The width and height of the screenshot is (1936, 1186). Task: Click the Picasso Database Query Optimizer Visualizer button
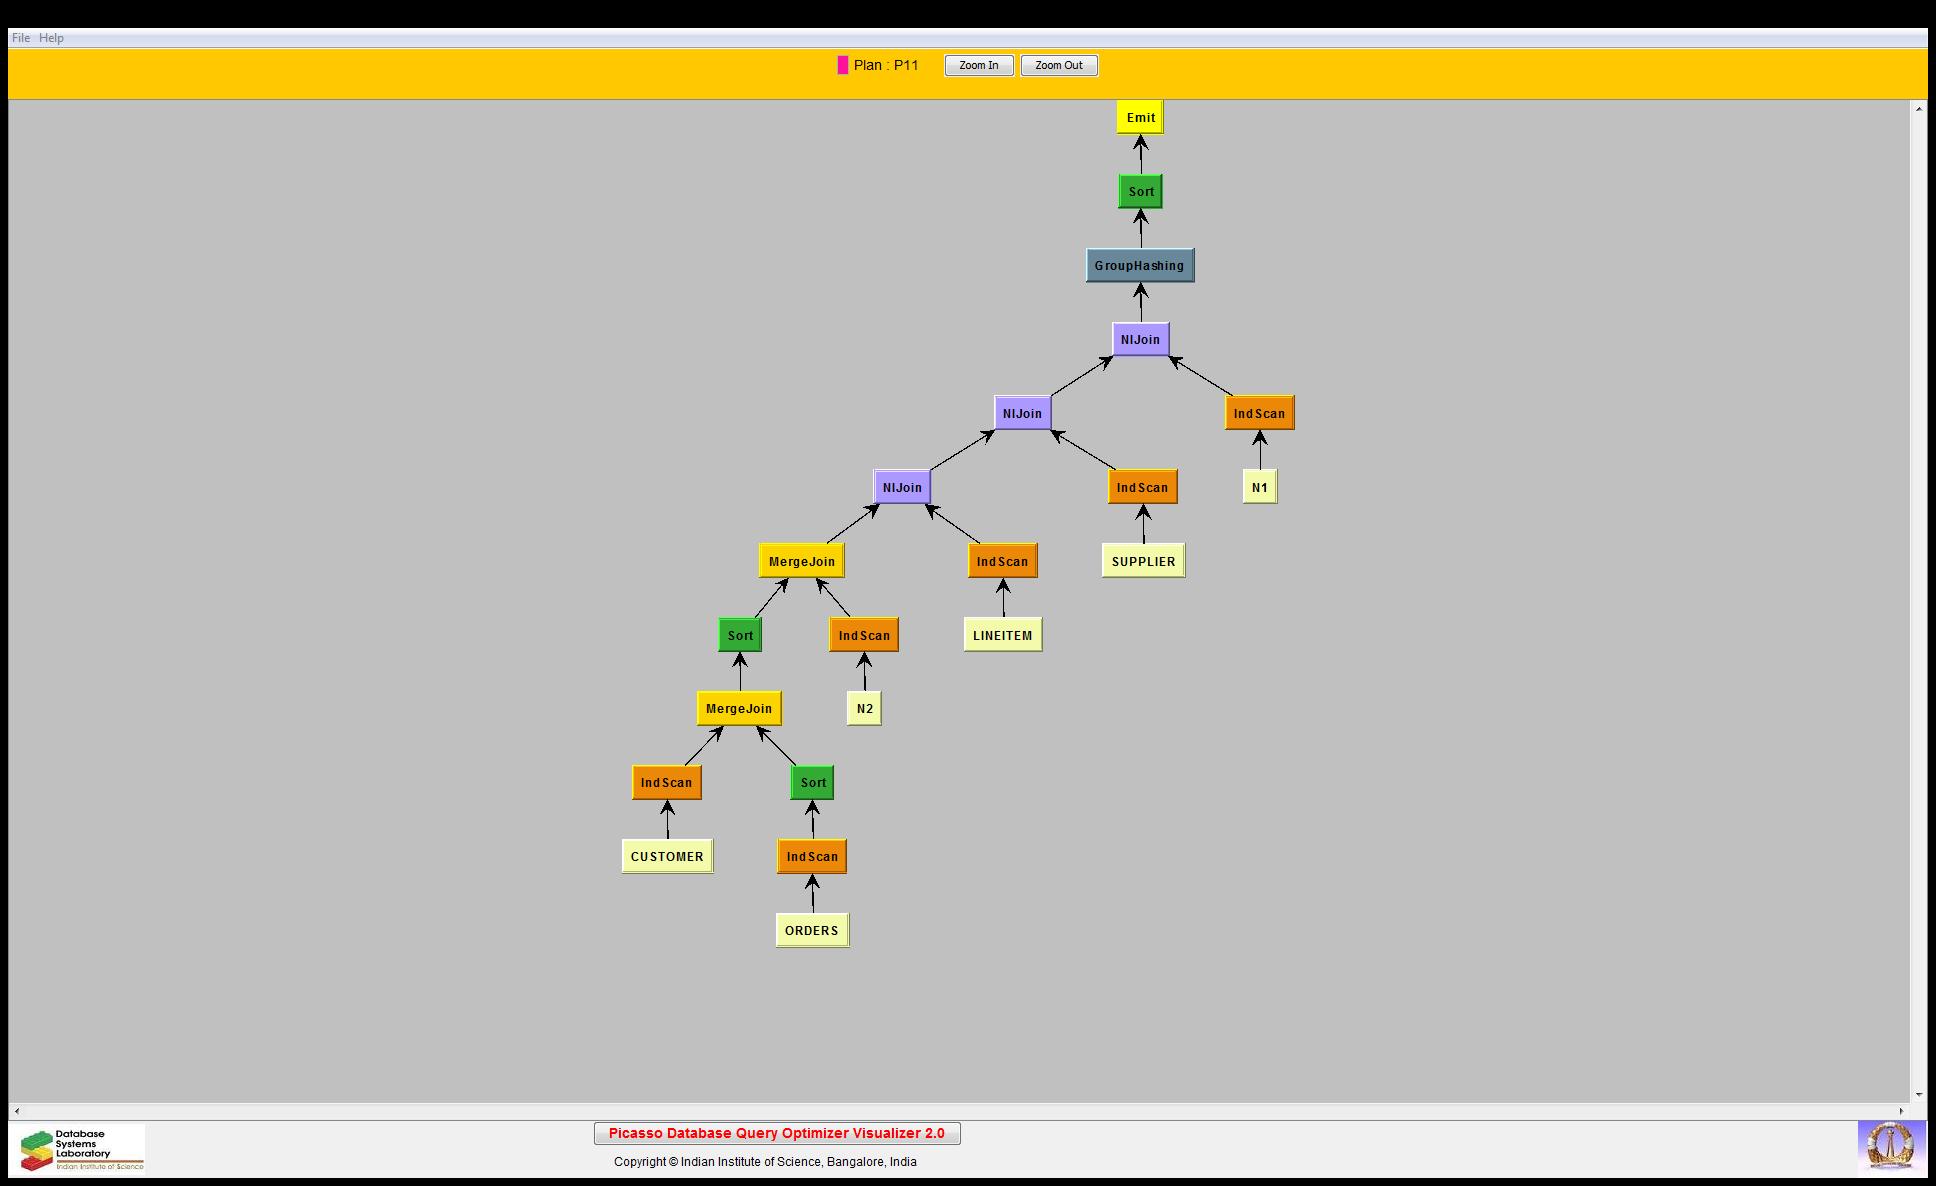click(776, 1133)
